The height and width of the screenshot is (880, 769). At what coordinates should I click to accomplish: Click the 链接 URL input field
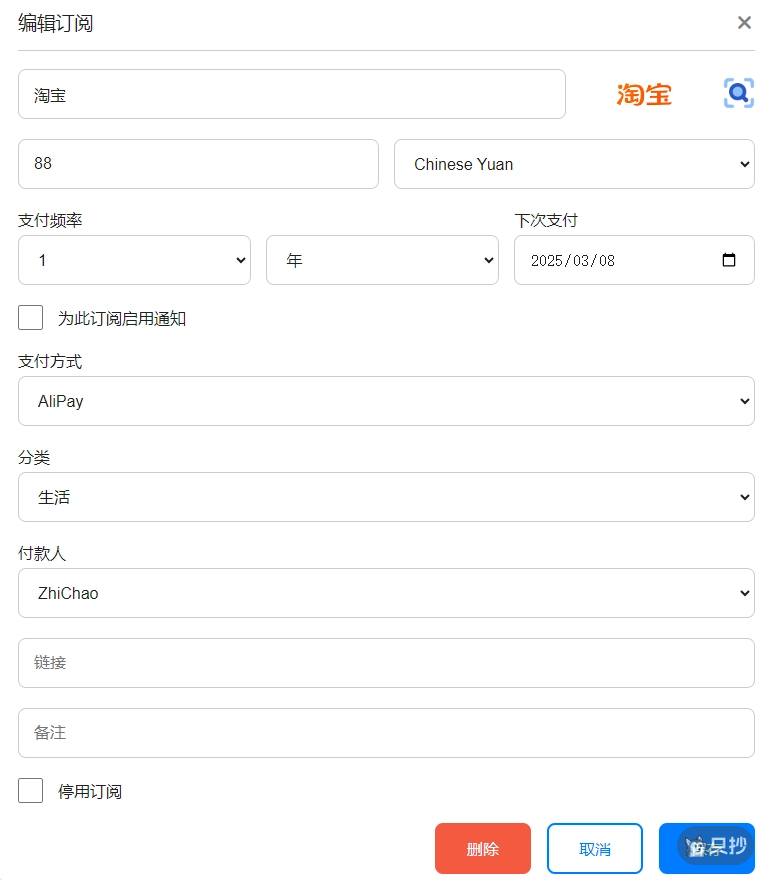tap(386, 663)
